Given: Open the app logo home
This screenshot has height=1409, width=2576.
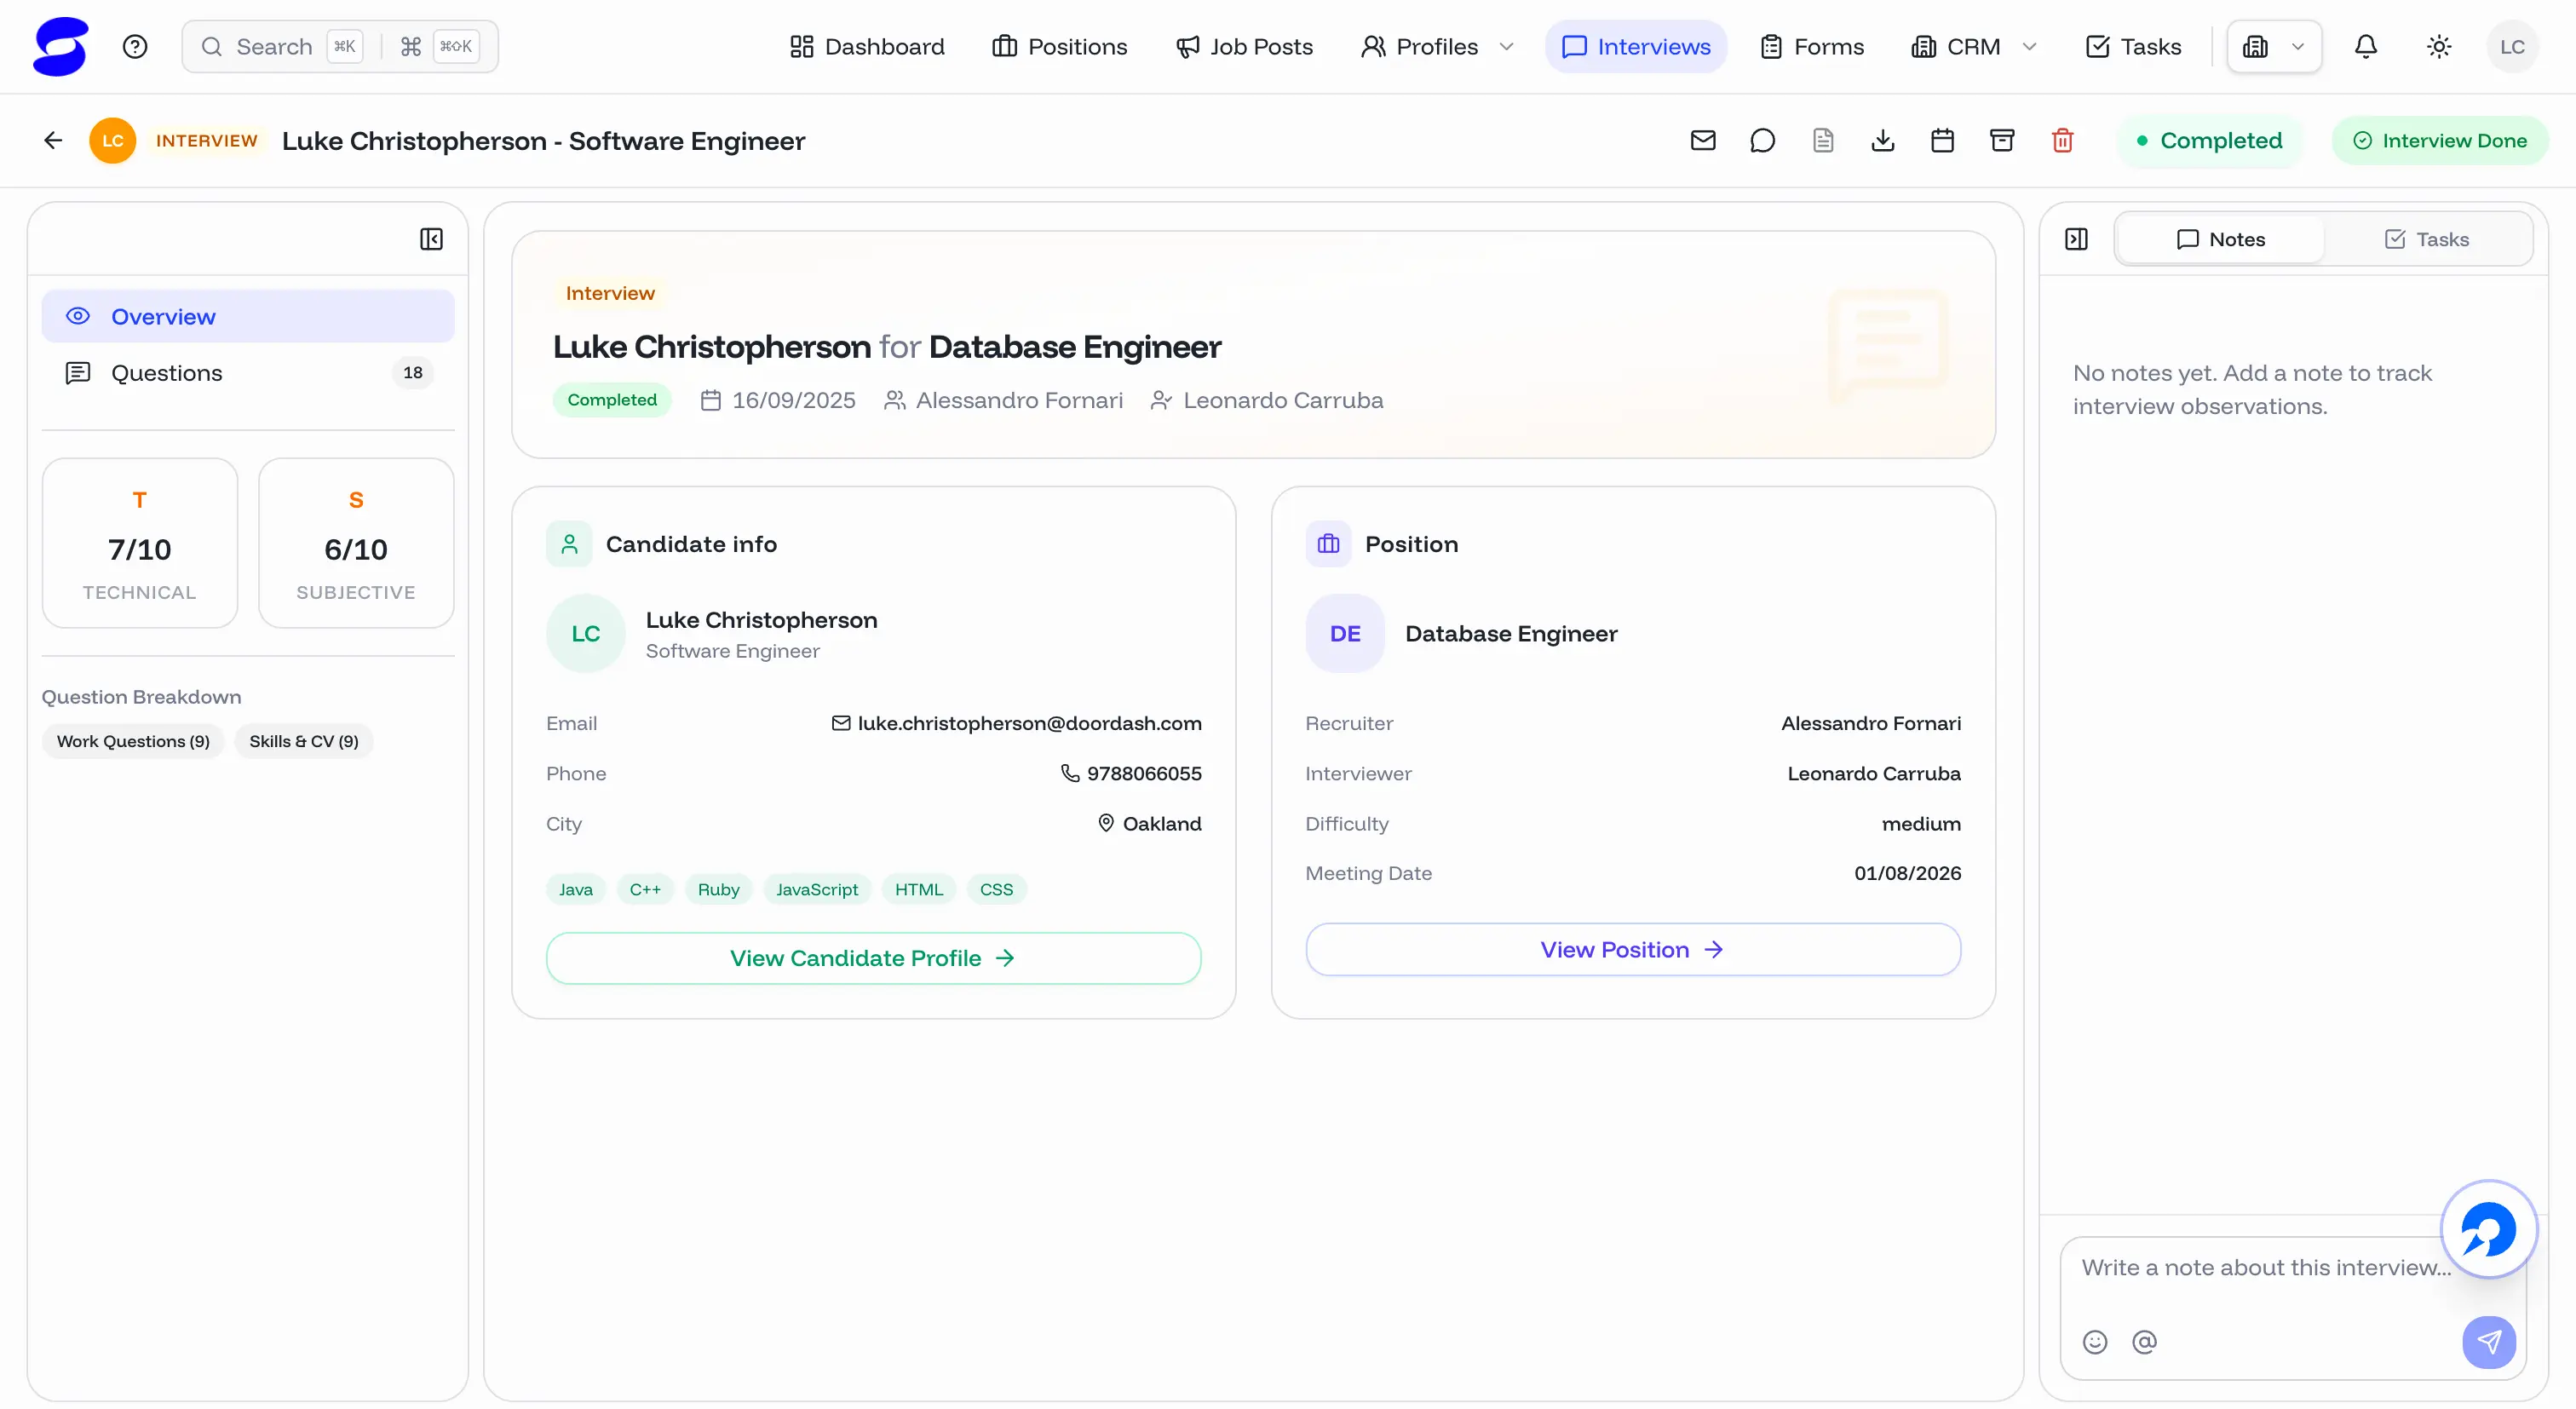Looking at the screenshot, I should [x=60, y=47].
